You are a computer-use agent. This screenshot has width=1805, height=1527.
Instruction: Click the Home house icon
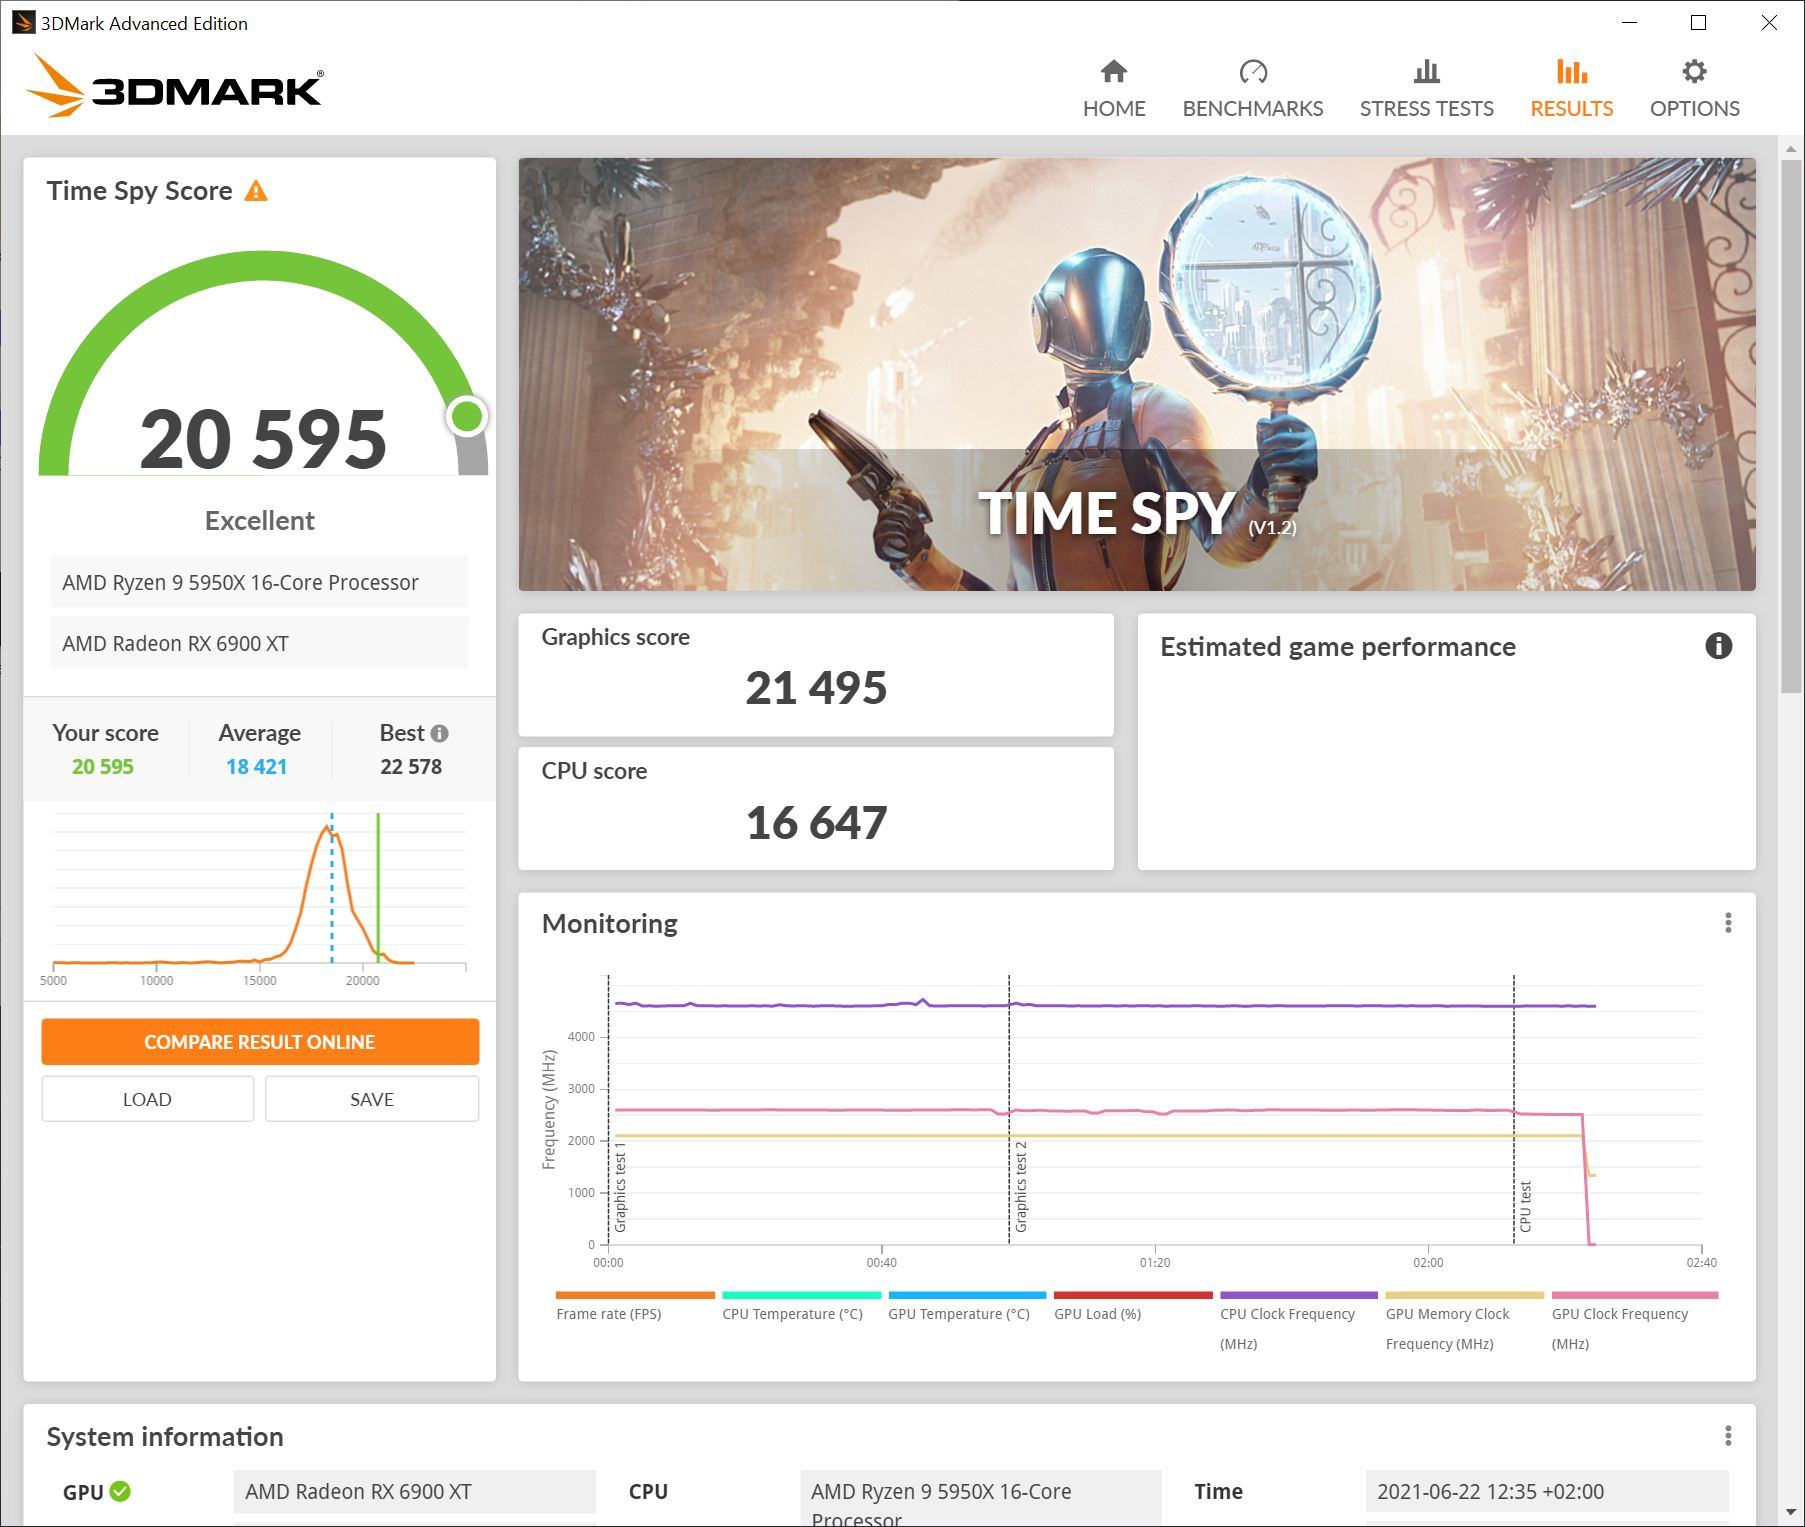(1113, 71)
